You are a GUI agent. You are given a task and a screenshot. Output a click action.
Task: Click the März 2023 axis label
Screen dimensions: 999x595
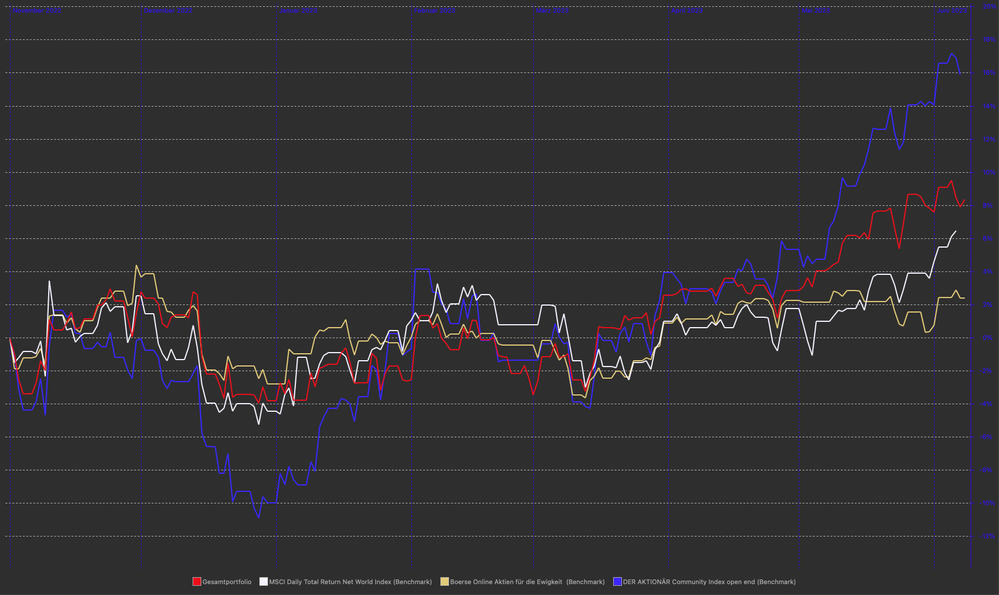pos(553,11)
